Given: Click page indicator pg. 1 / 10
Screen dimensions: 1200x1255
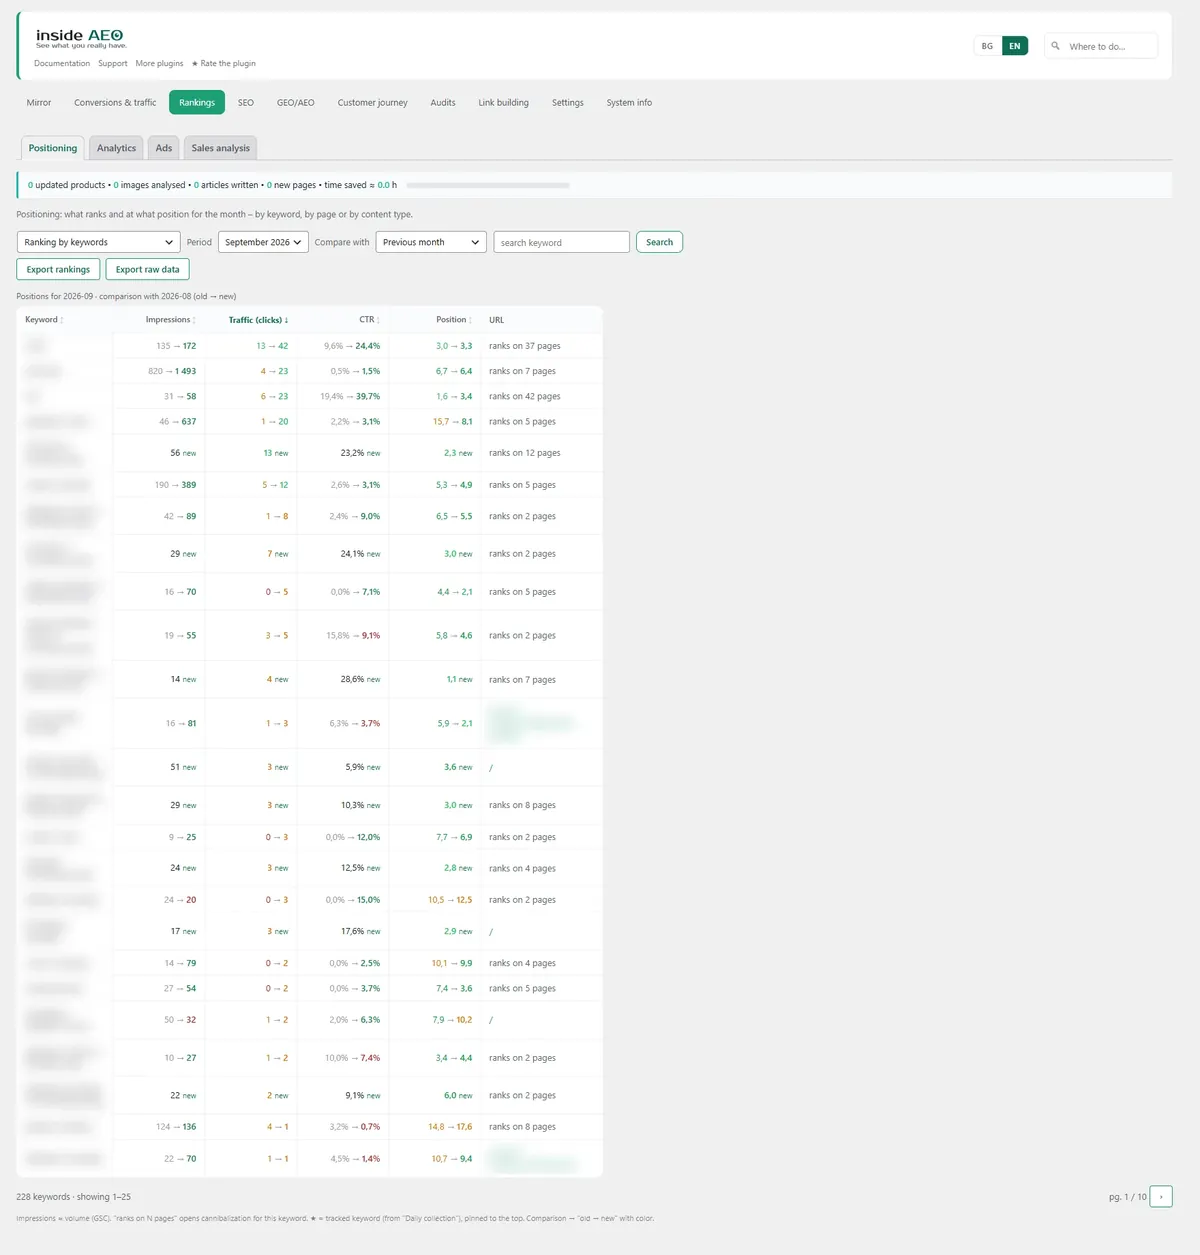Looking at the screenshot, I should [x=1128, y=1197].
